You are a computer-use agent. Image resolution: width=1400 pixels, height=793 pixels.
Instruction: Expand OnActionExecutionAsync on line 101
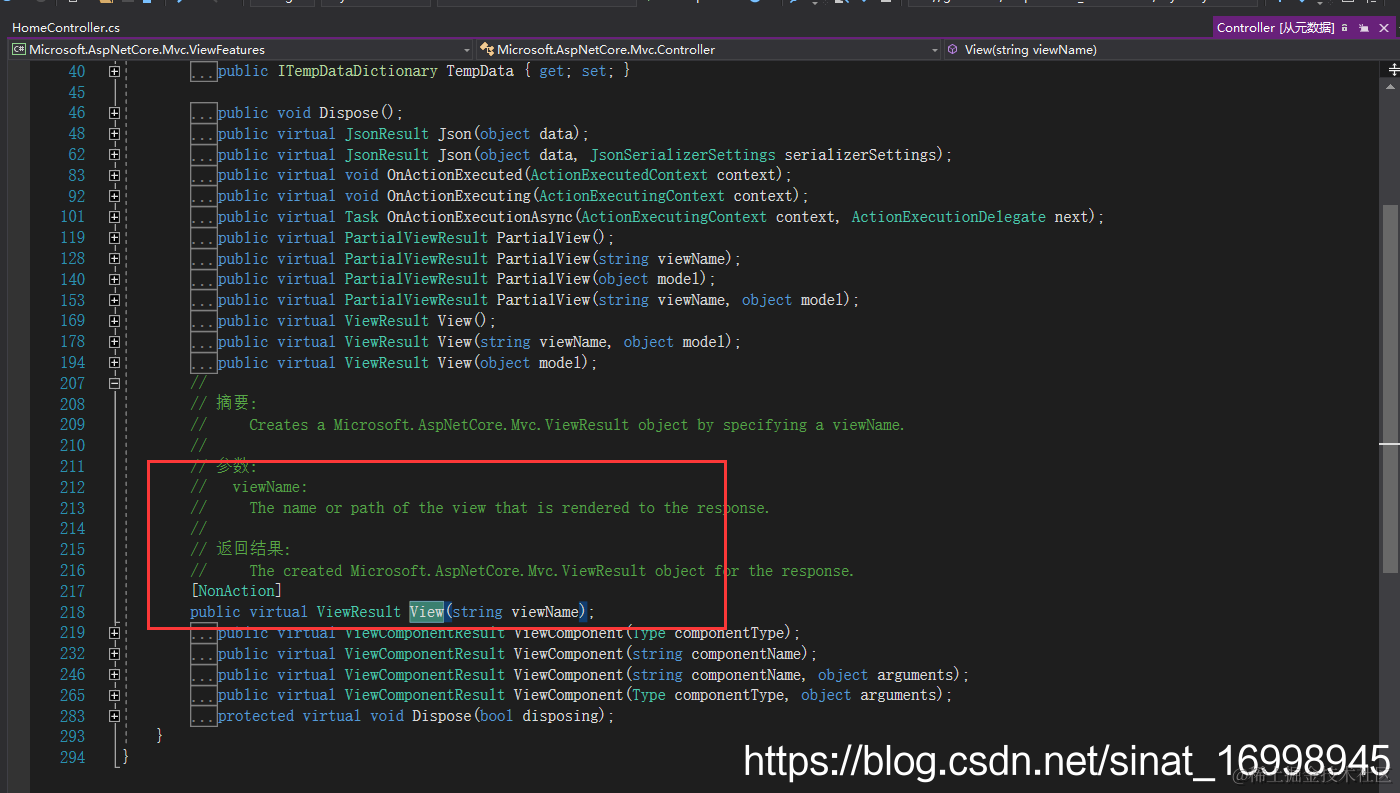pyautogui.click(x=114, y=217)
